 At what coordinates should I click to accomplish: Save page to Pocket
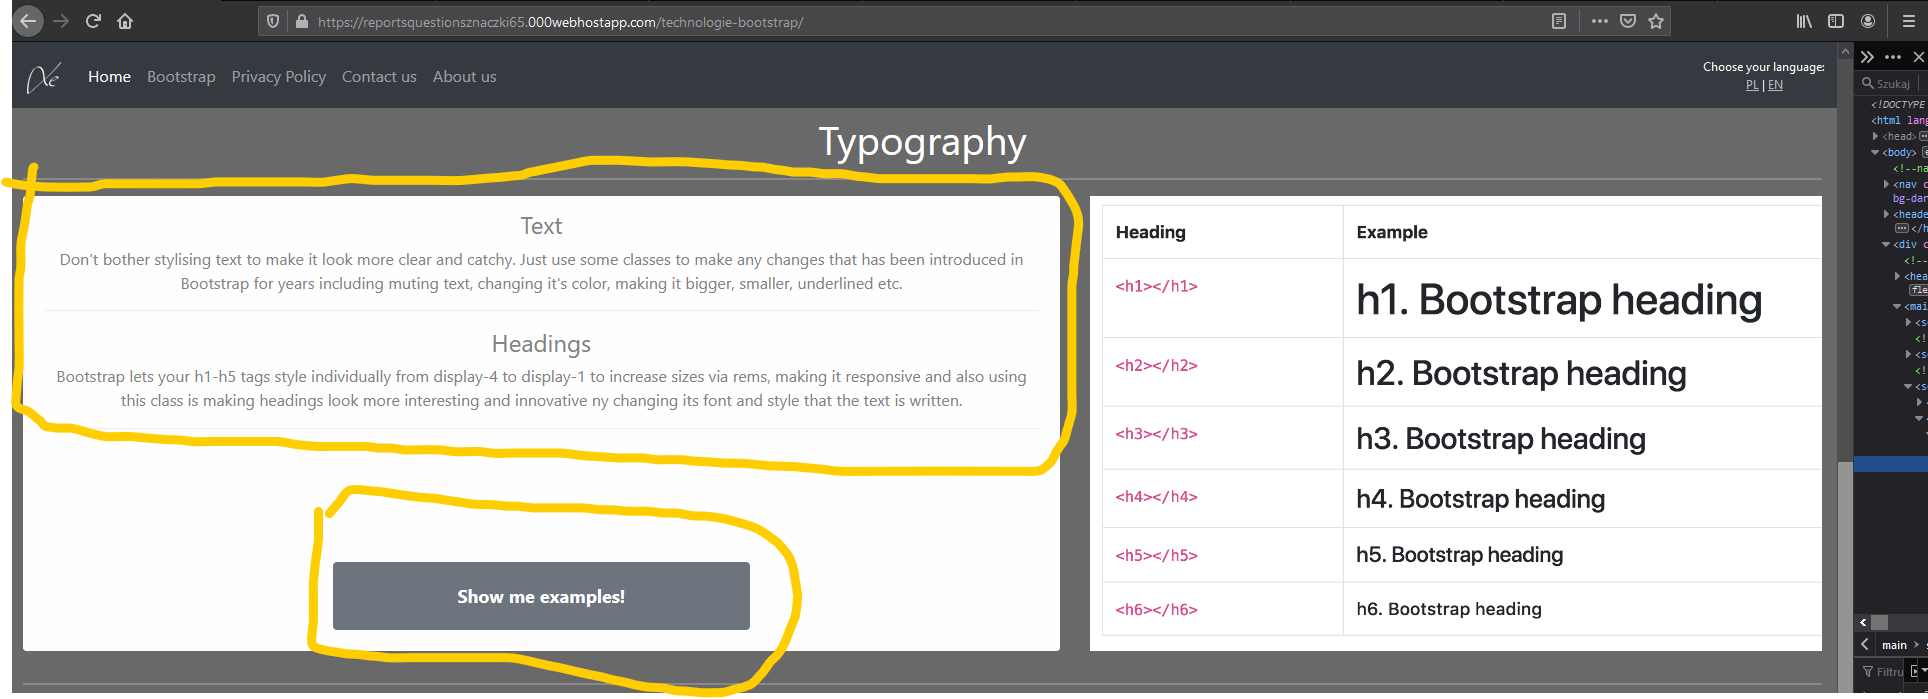(x=1628, y=21)
